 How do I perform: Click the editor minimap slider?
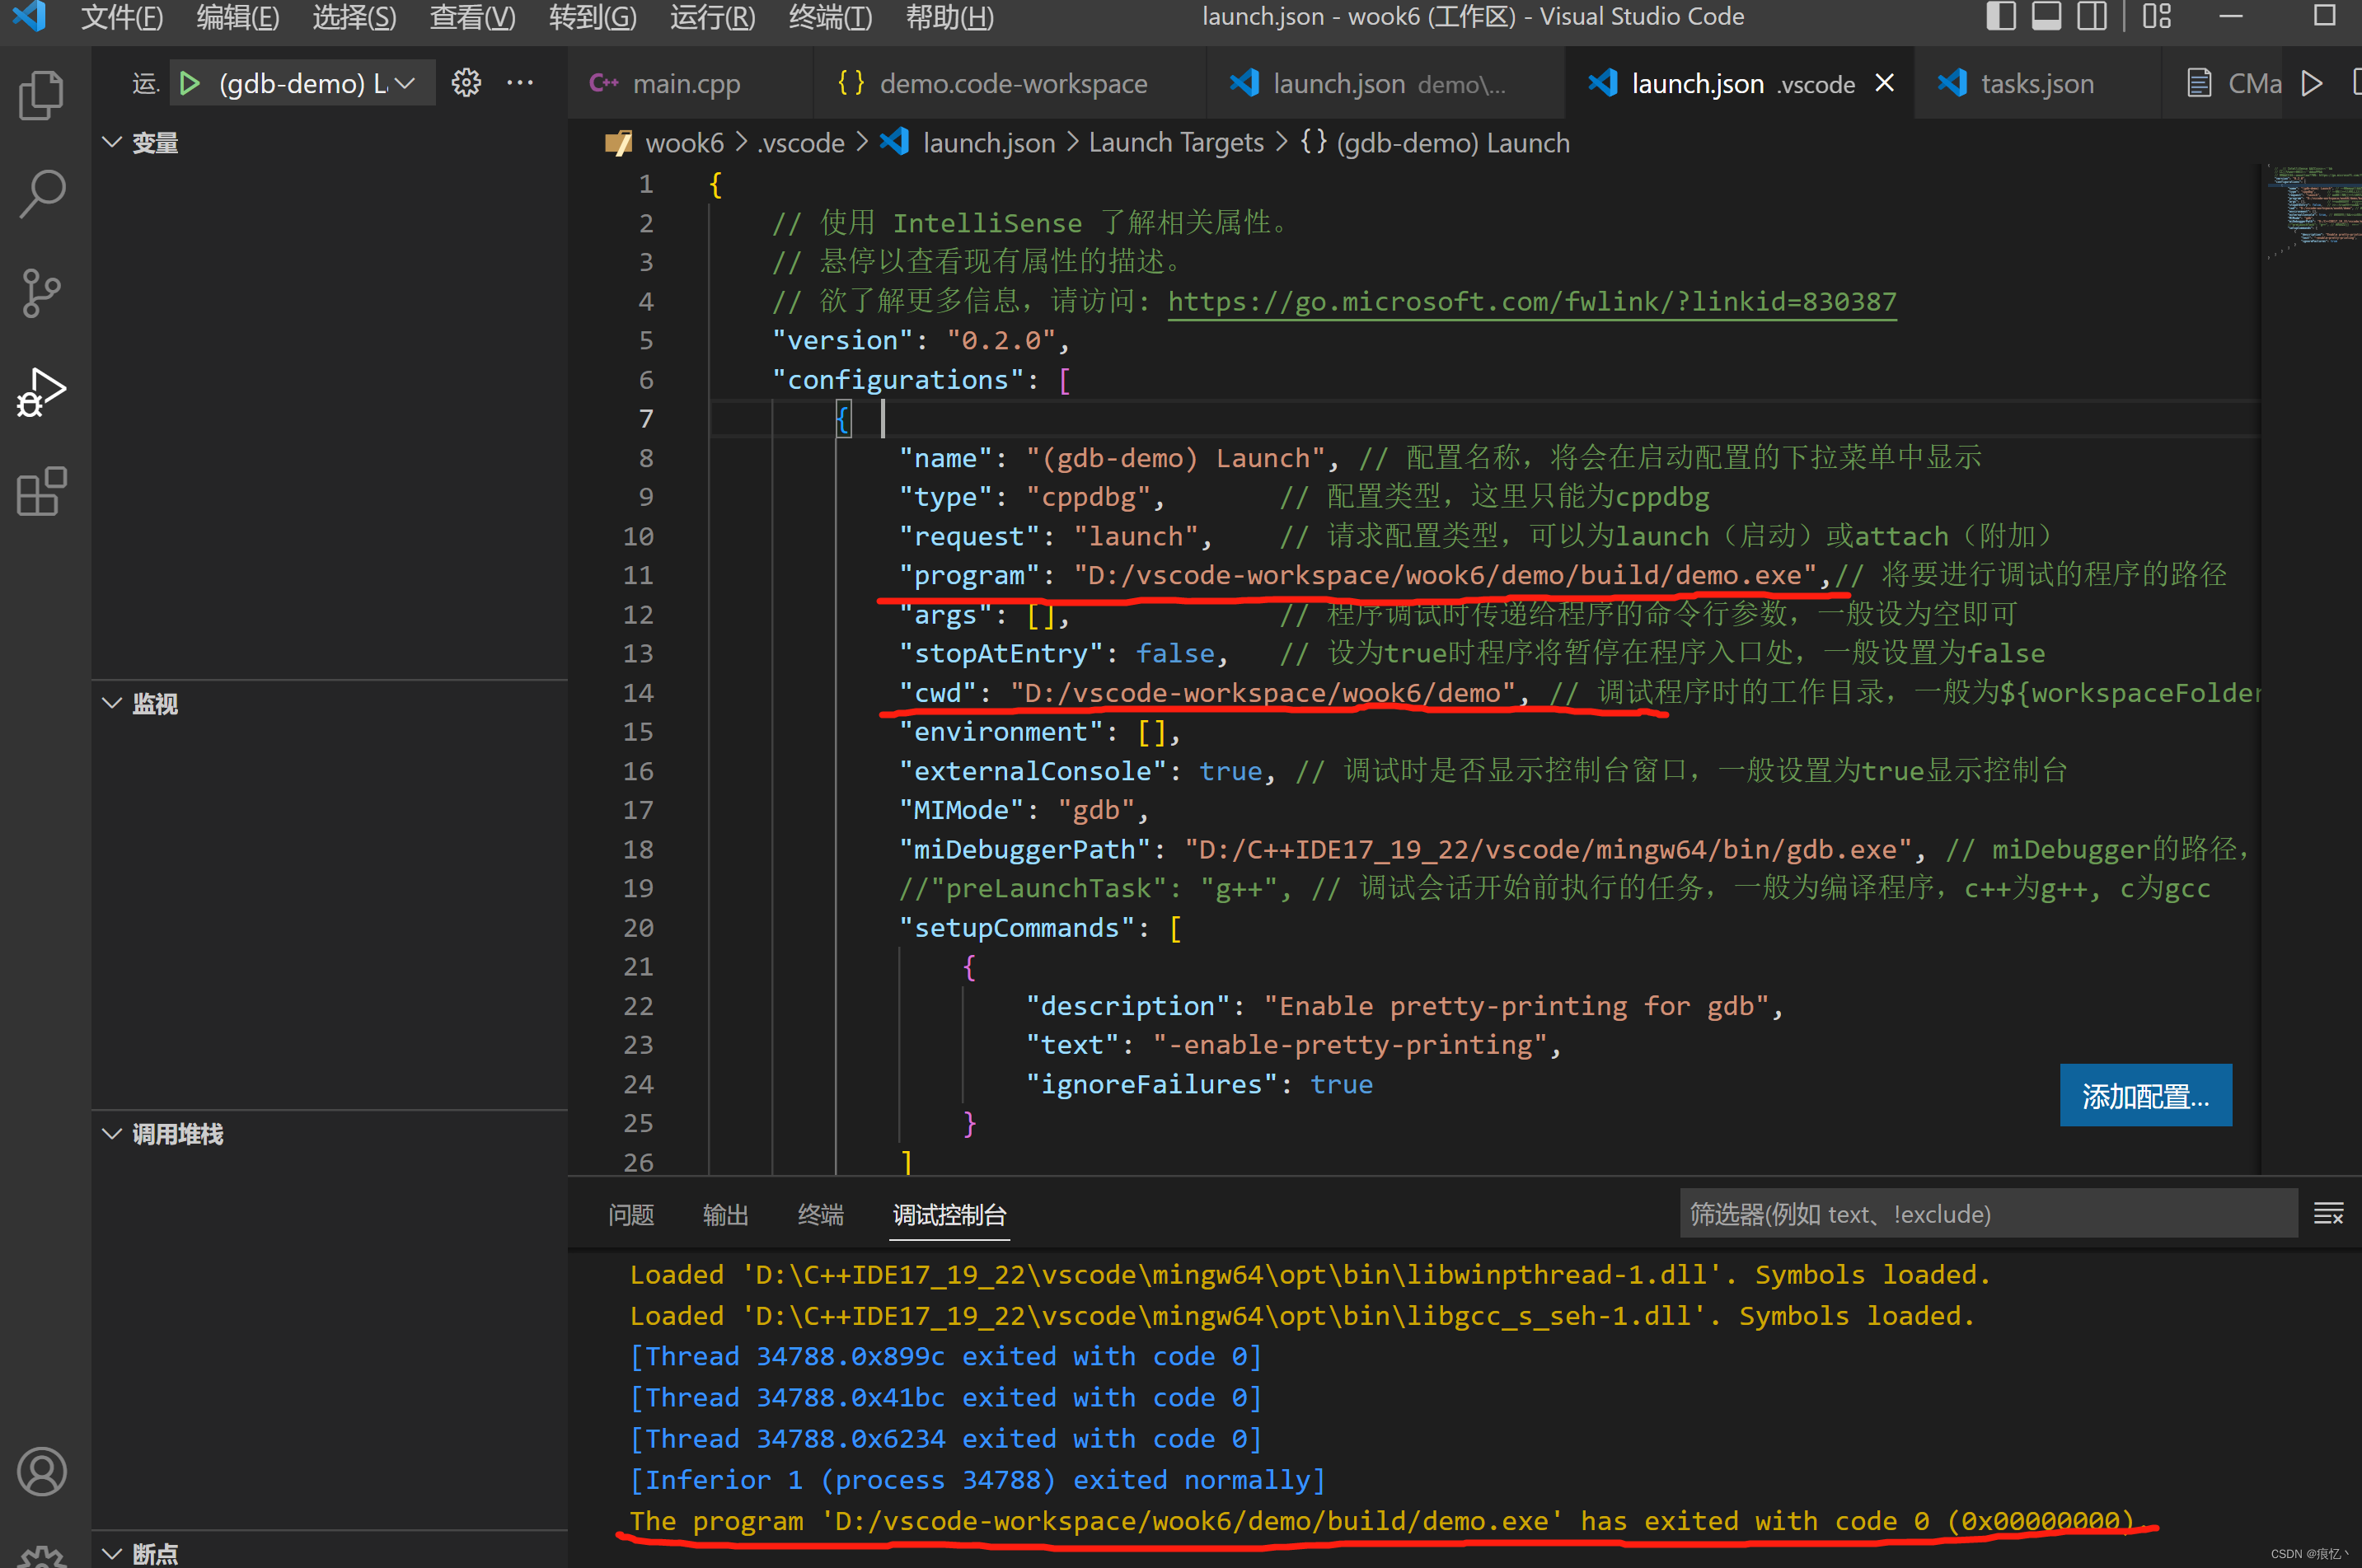click(x=2312, y=205)
